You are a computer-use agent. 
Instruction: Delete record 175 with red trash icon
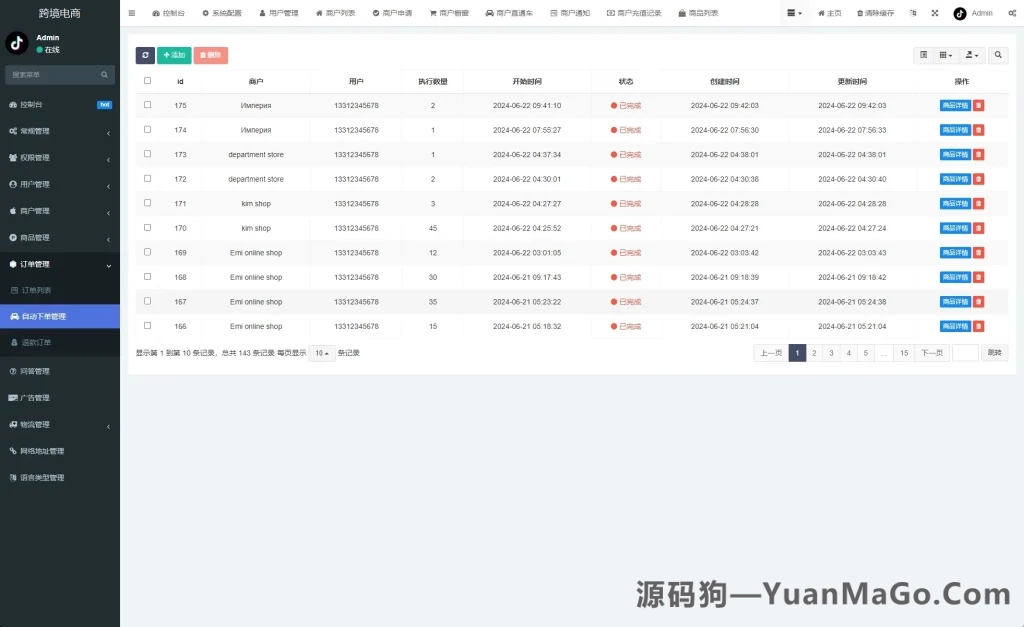pyautogui.click(x=978, y=104)
